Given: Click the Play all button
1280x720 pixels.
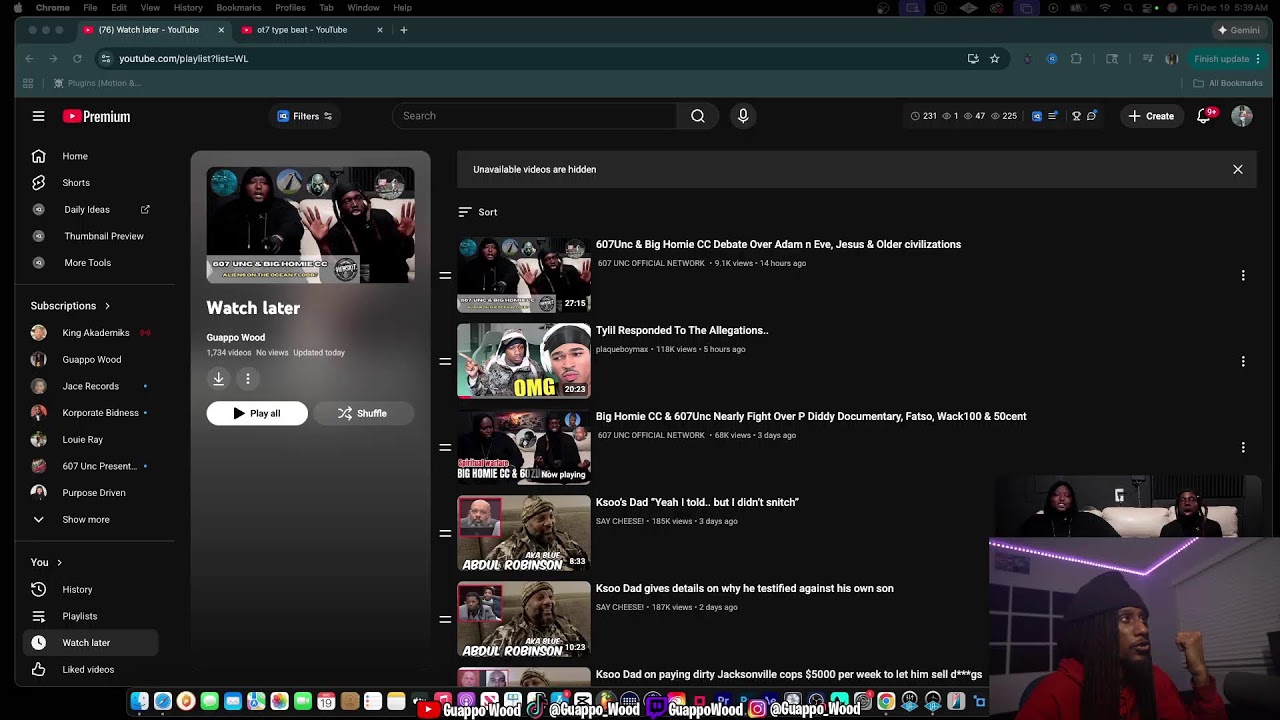Looking at the screenshot, I should (257, 413).
